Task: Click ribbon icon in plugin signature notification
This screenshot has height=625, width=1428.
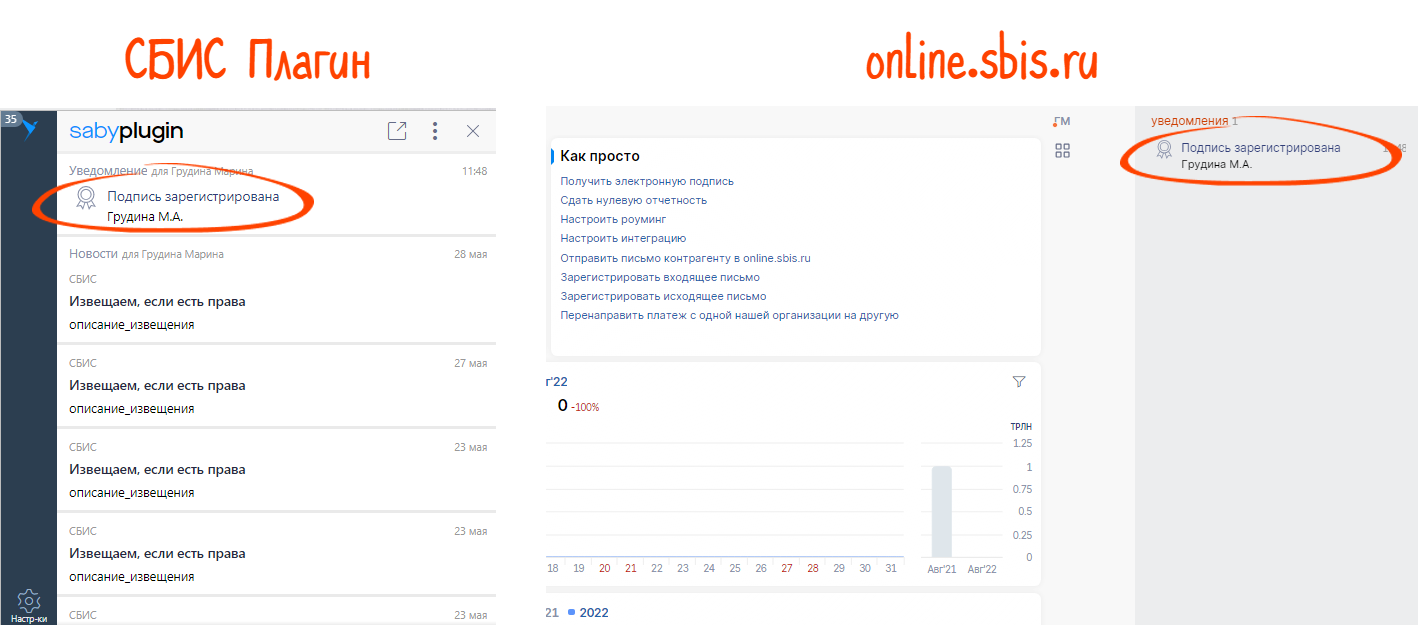Action: point(87,198)
